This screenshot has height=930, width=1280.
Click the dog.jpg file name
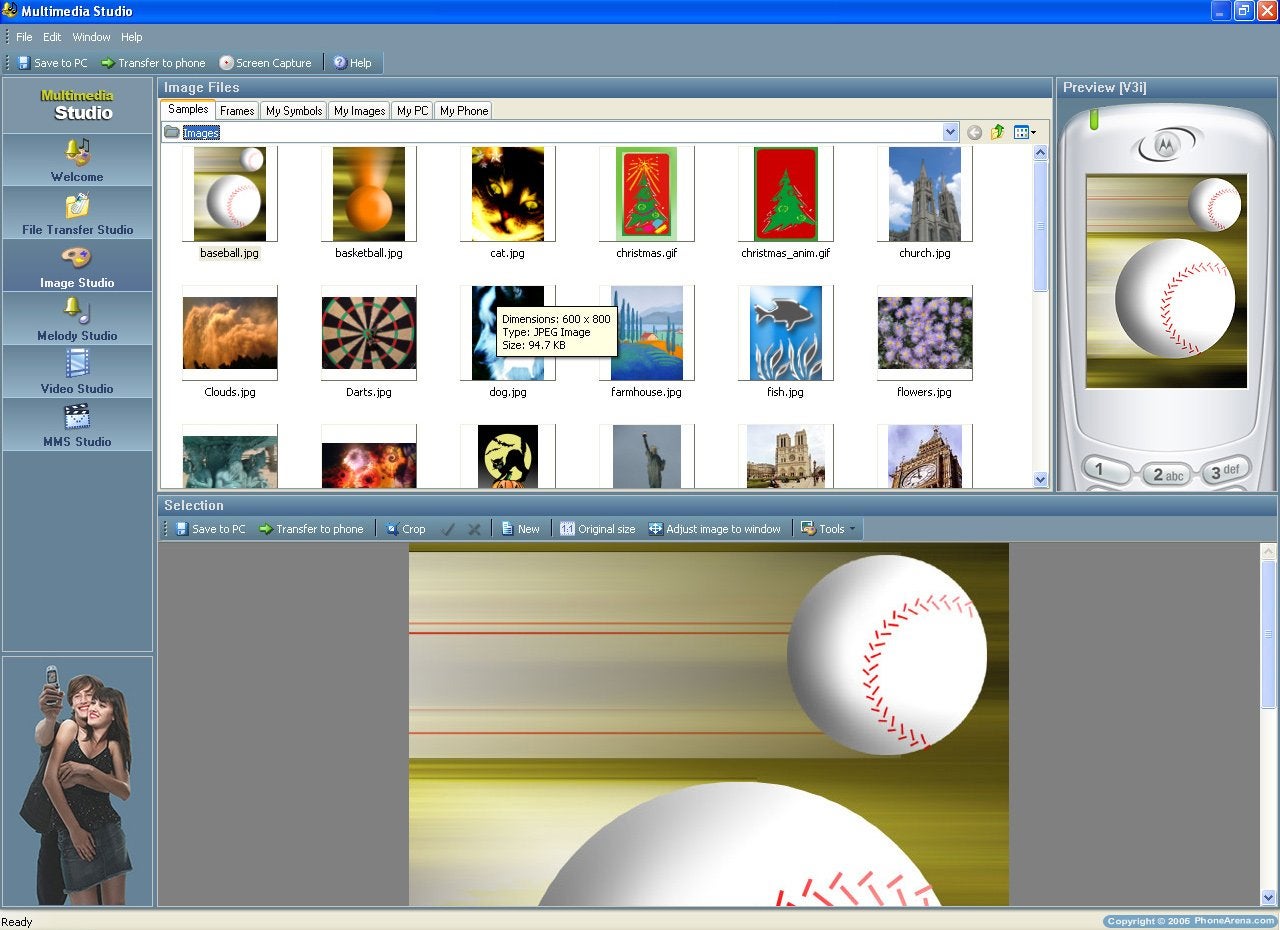[x=507, y=392]
